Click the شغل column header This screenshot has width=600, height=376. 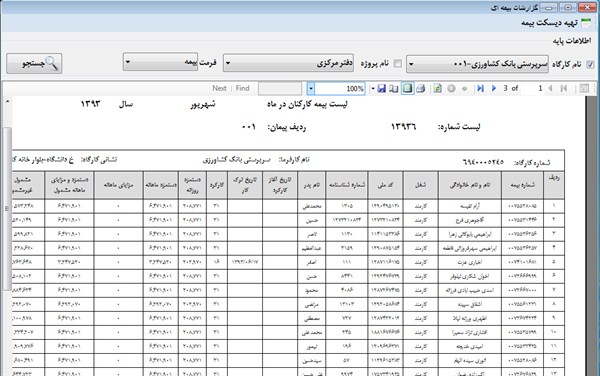coord(421,185)
